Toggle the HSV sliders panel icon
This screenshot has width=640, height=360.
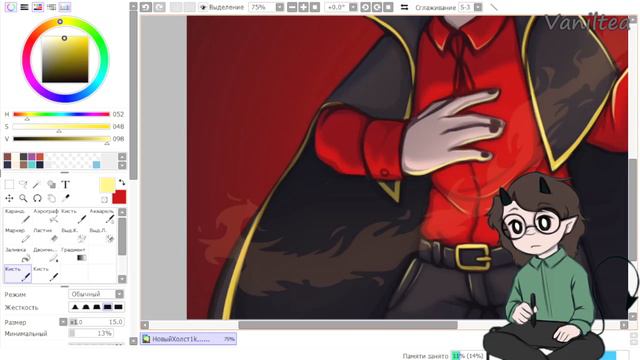[x=38, y=7]
